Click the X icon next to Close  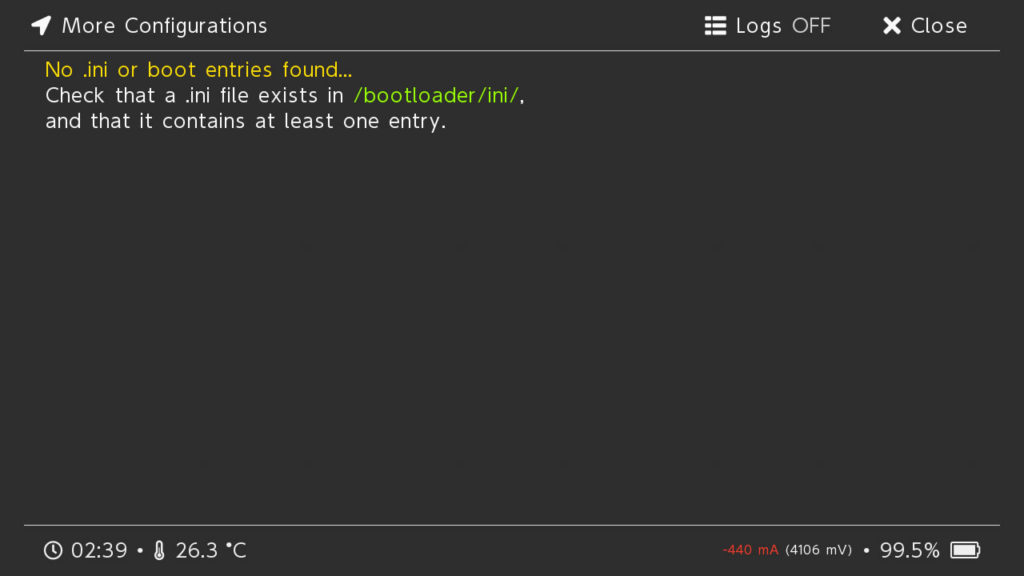pyautogui.click(x=891, y=25)
